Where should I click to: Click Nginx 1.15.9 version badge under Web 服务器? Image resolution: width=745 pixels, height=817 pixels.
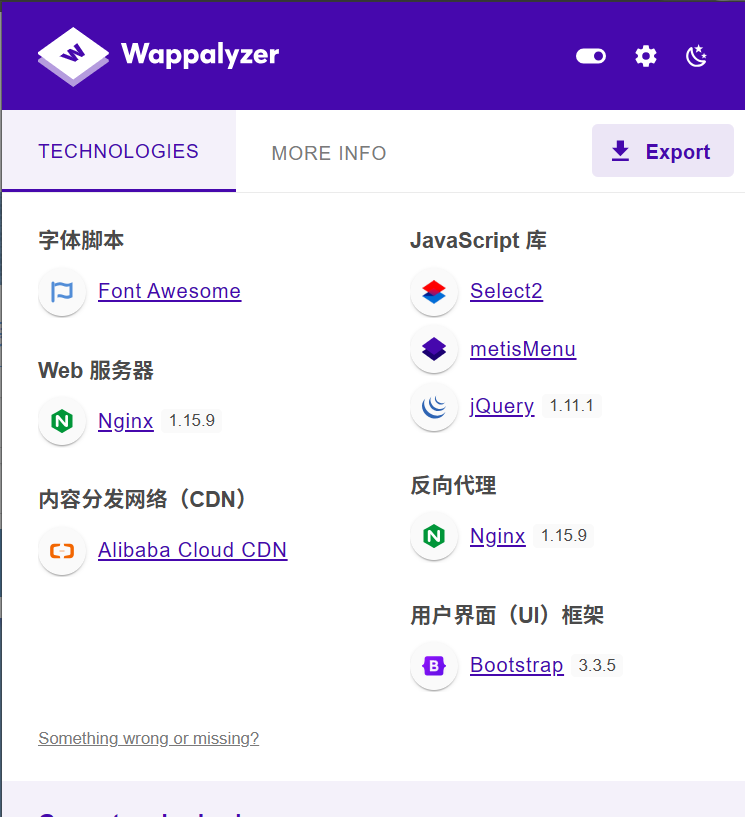(192, 420)
